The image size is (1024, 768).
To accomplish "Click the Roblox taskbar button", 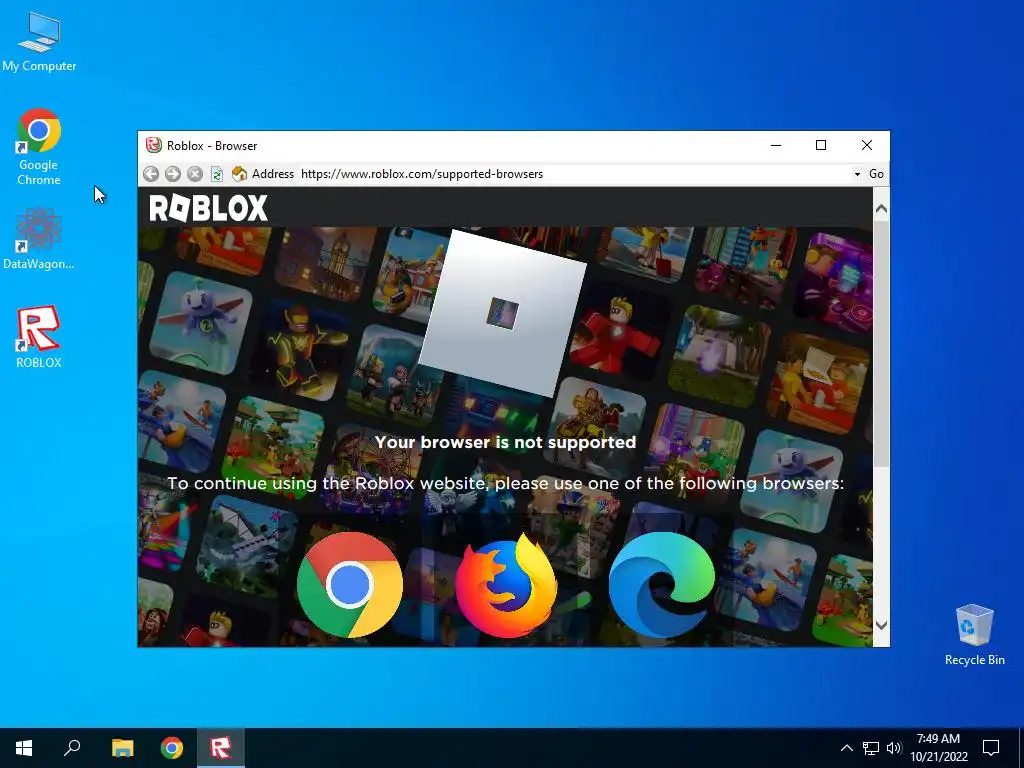I will click(221, 748).
